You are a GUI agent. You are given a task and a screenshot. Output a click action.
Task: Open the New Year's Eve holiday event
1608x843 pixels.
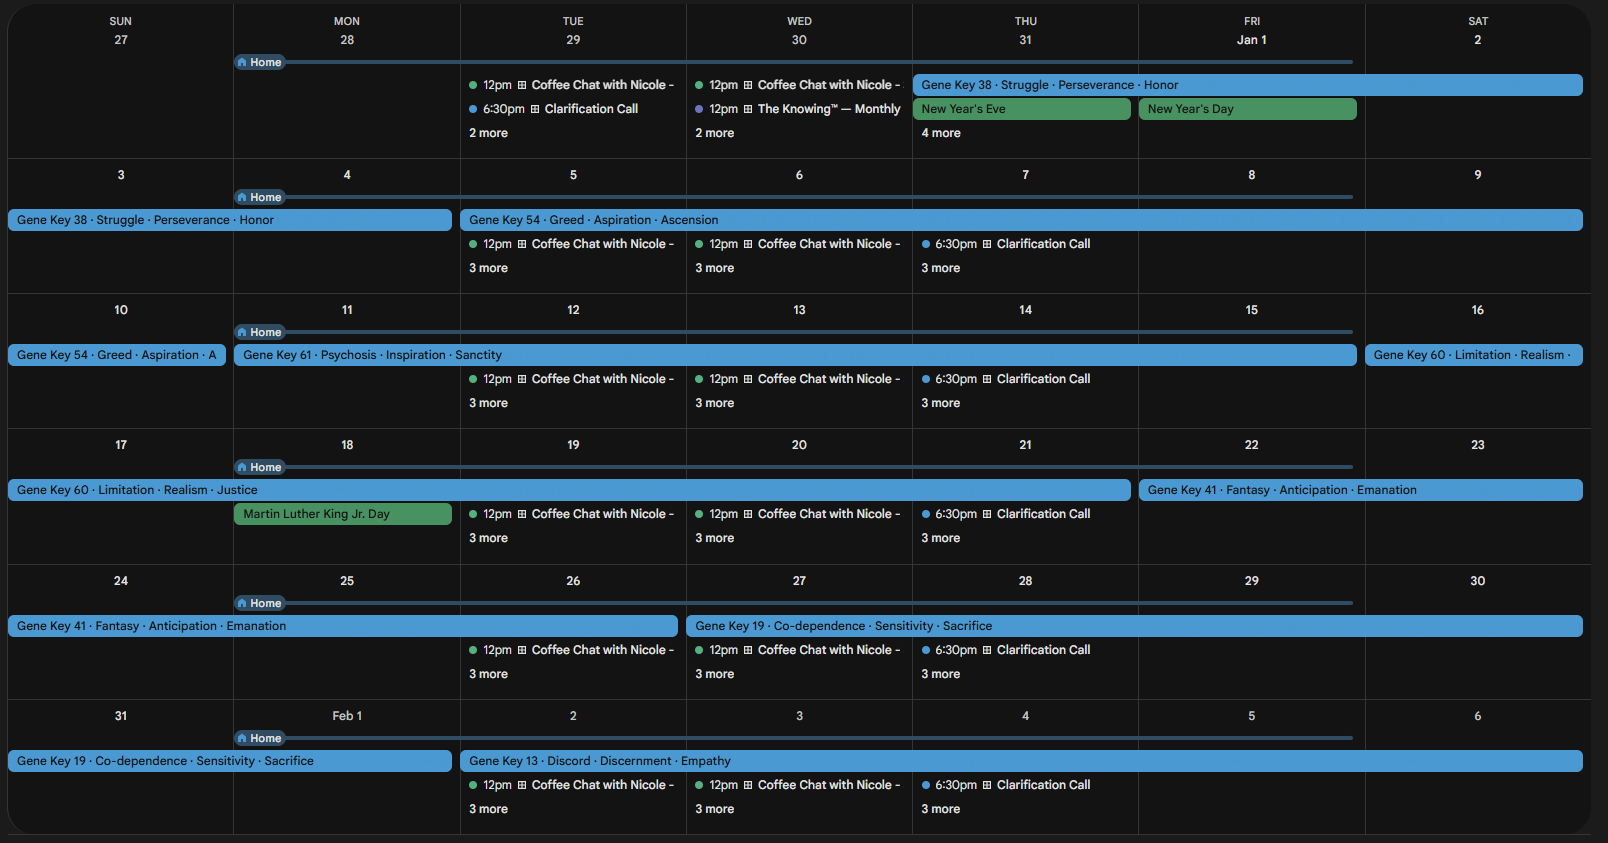point(1021,109)
